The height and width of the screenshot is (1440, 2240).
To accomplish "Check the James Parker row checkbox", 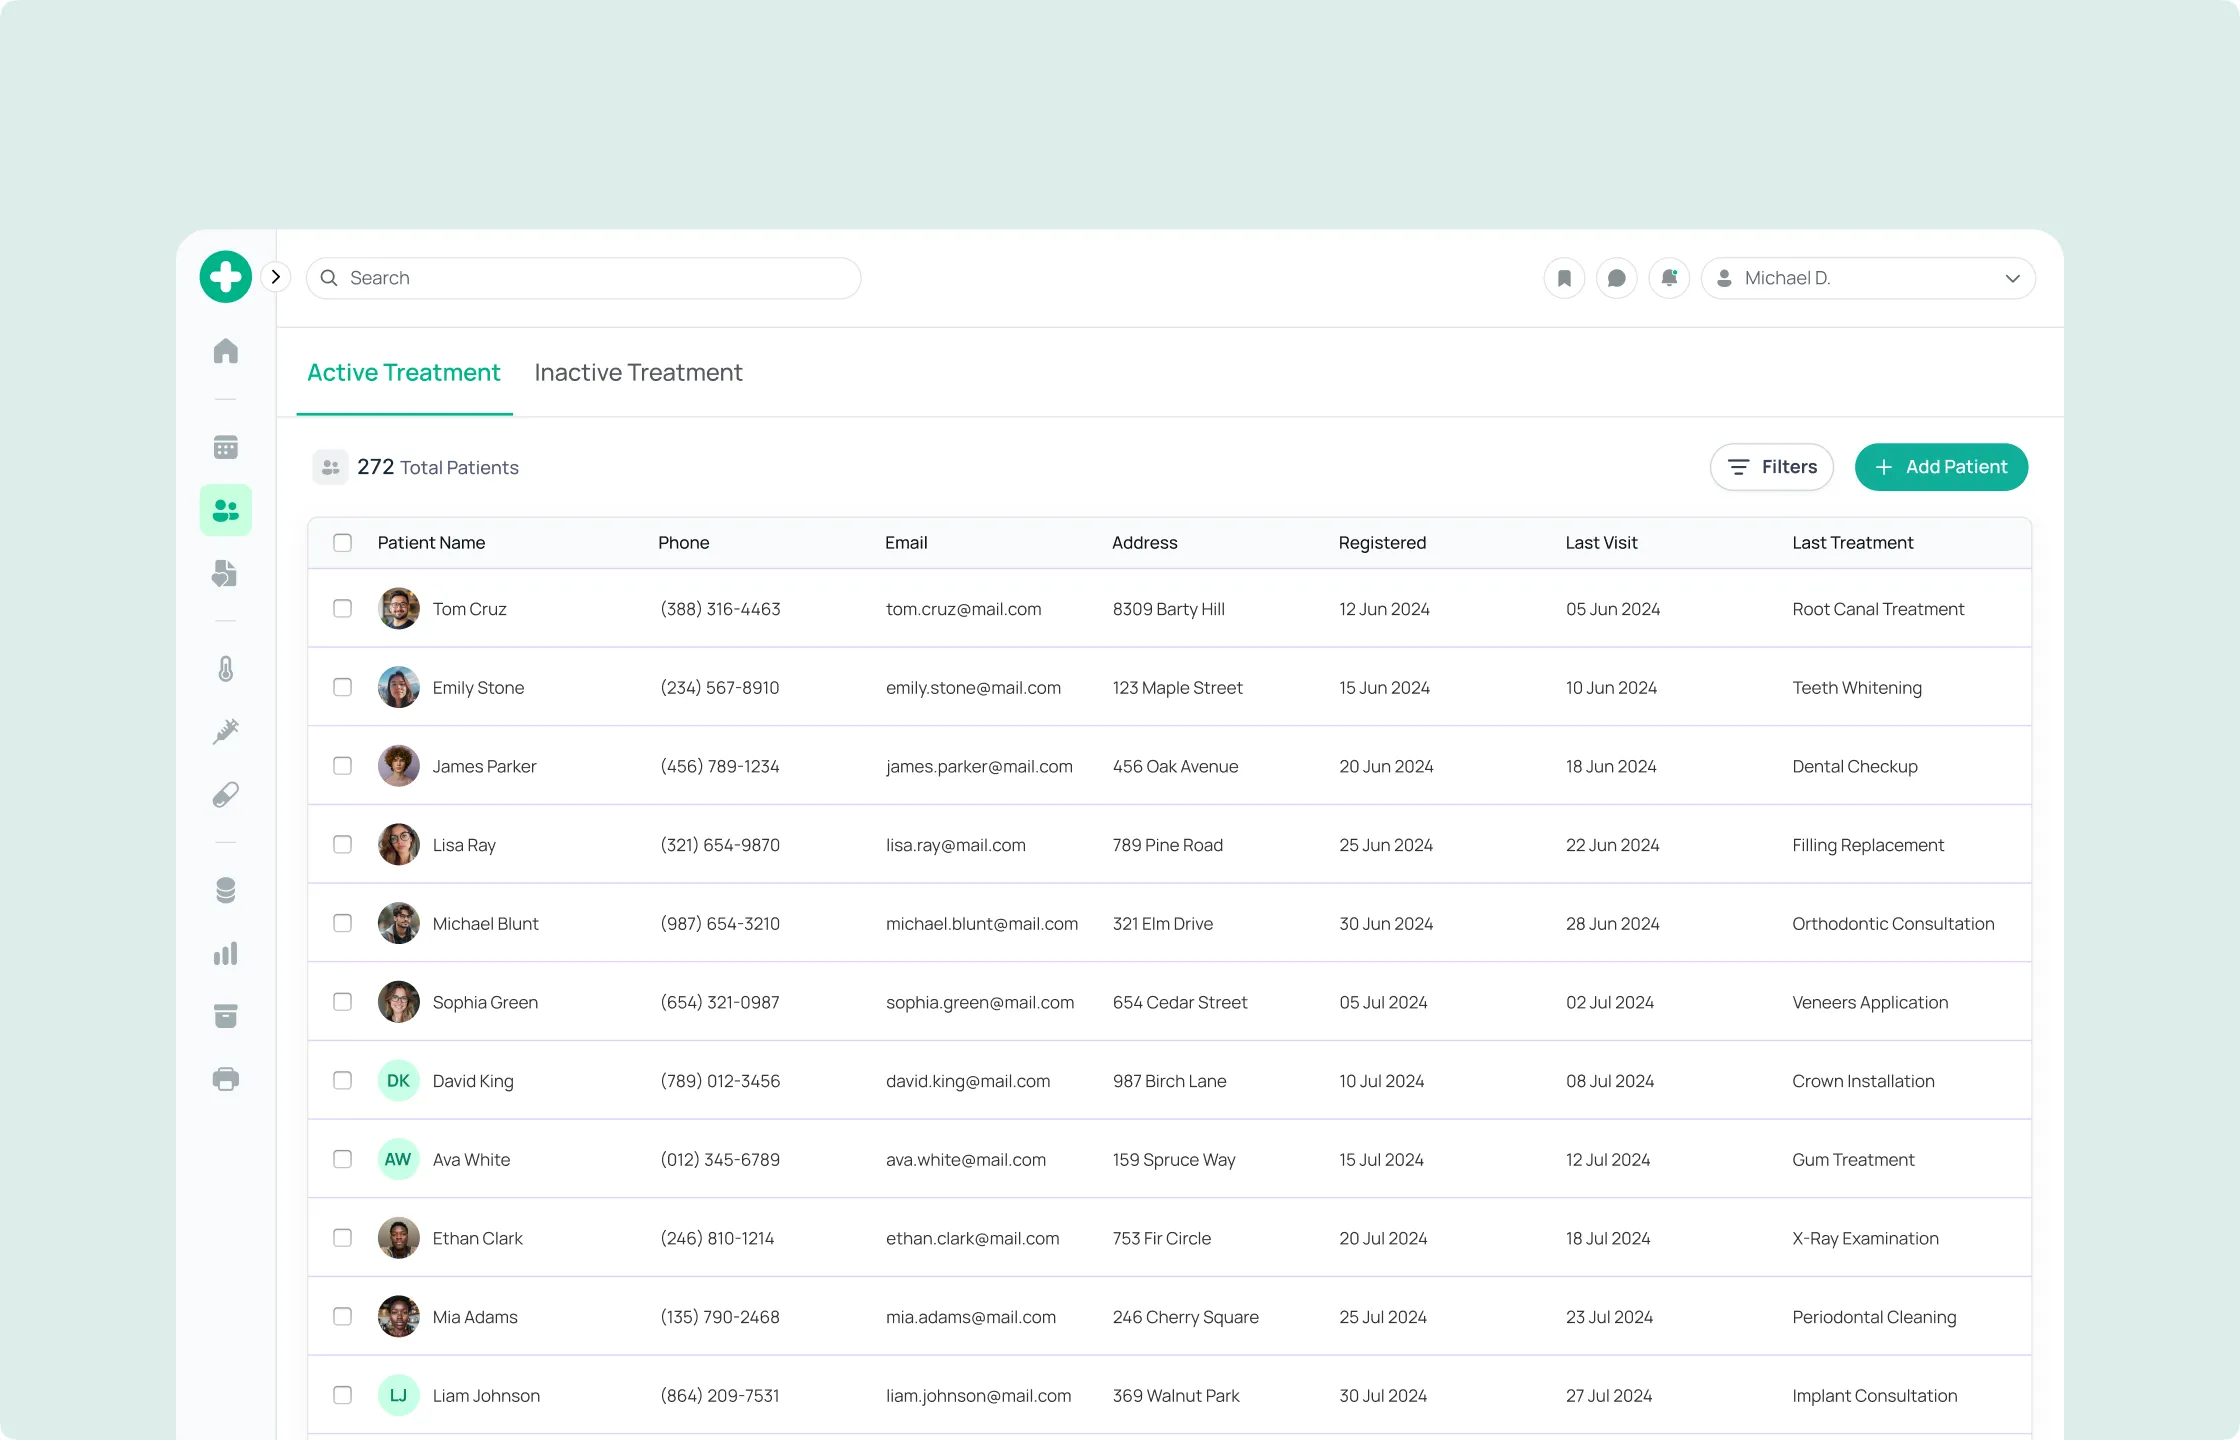I will [343, 766].
